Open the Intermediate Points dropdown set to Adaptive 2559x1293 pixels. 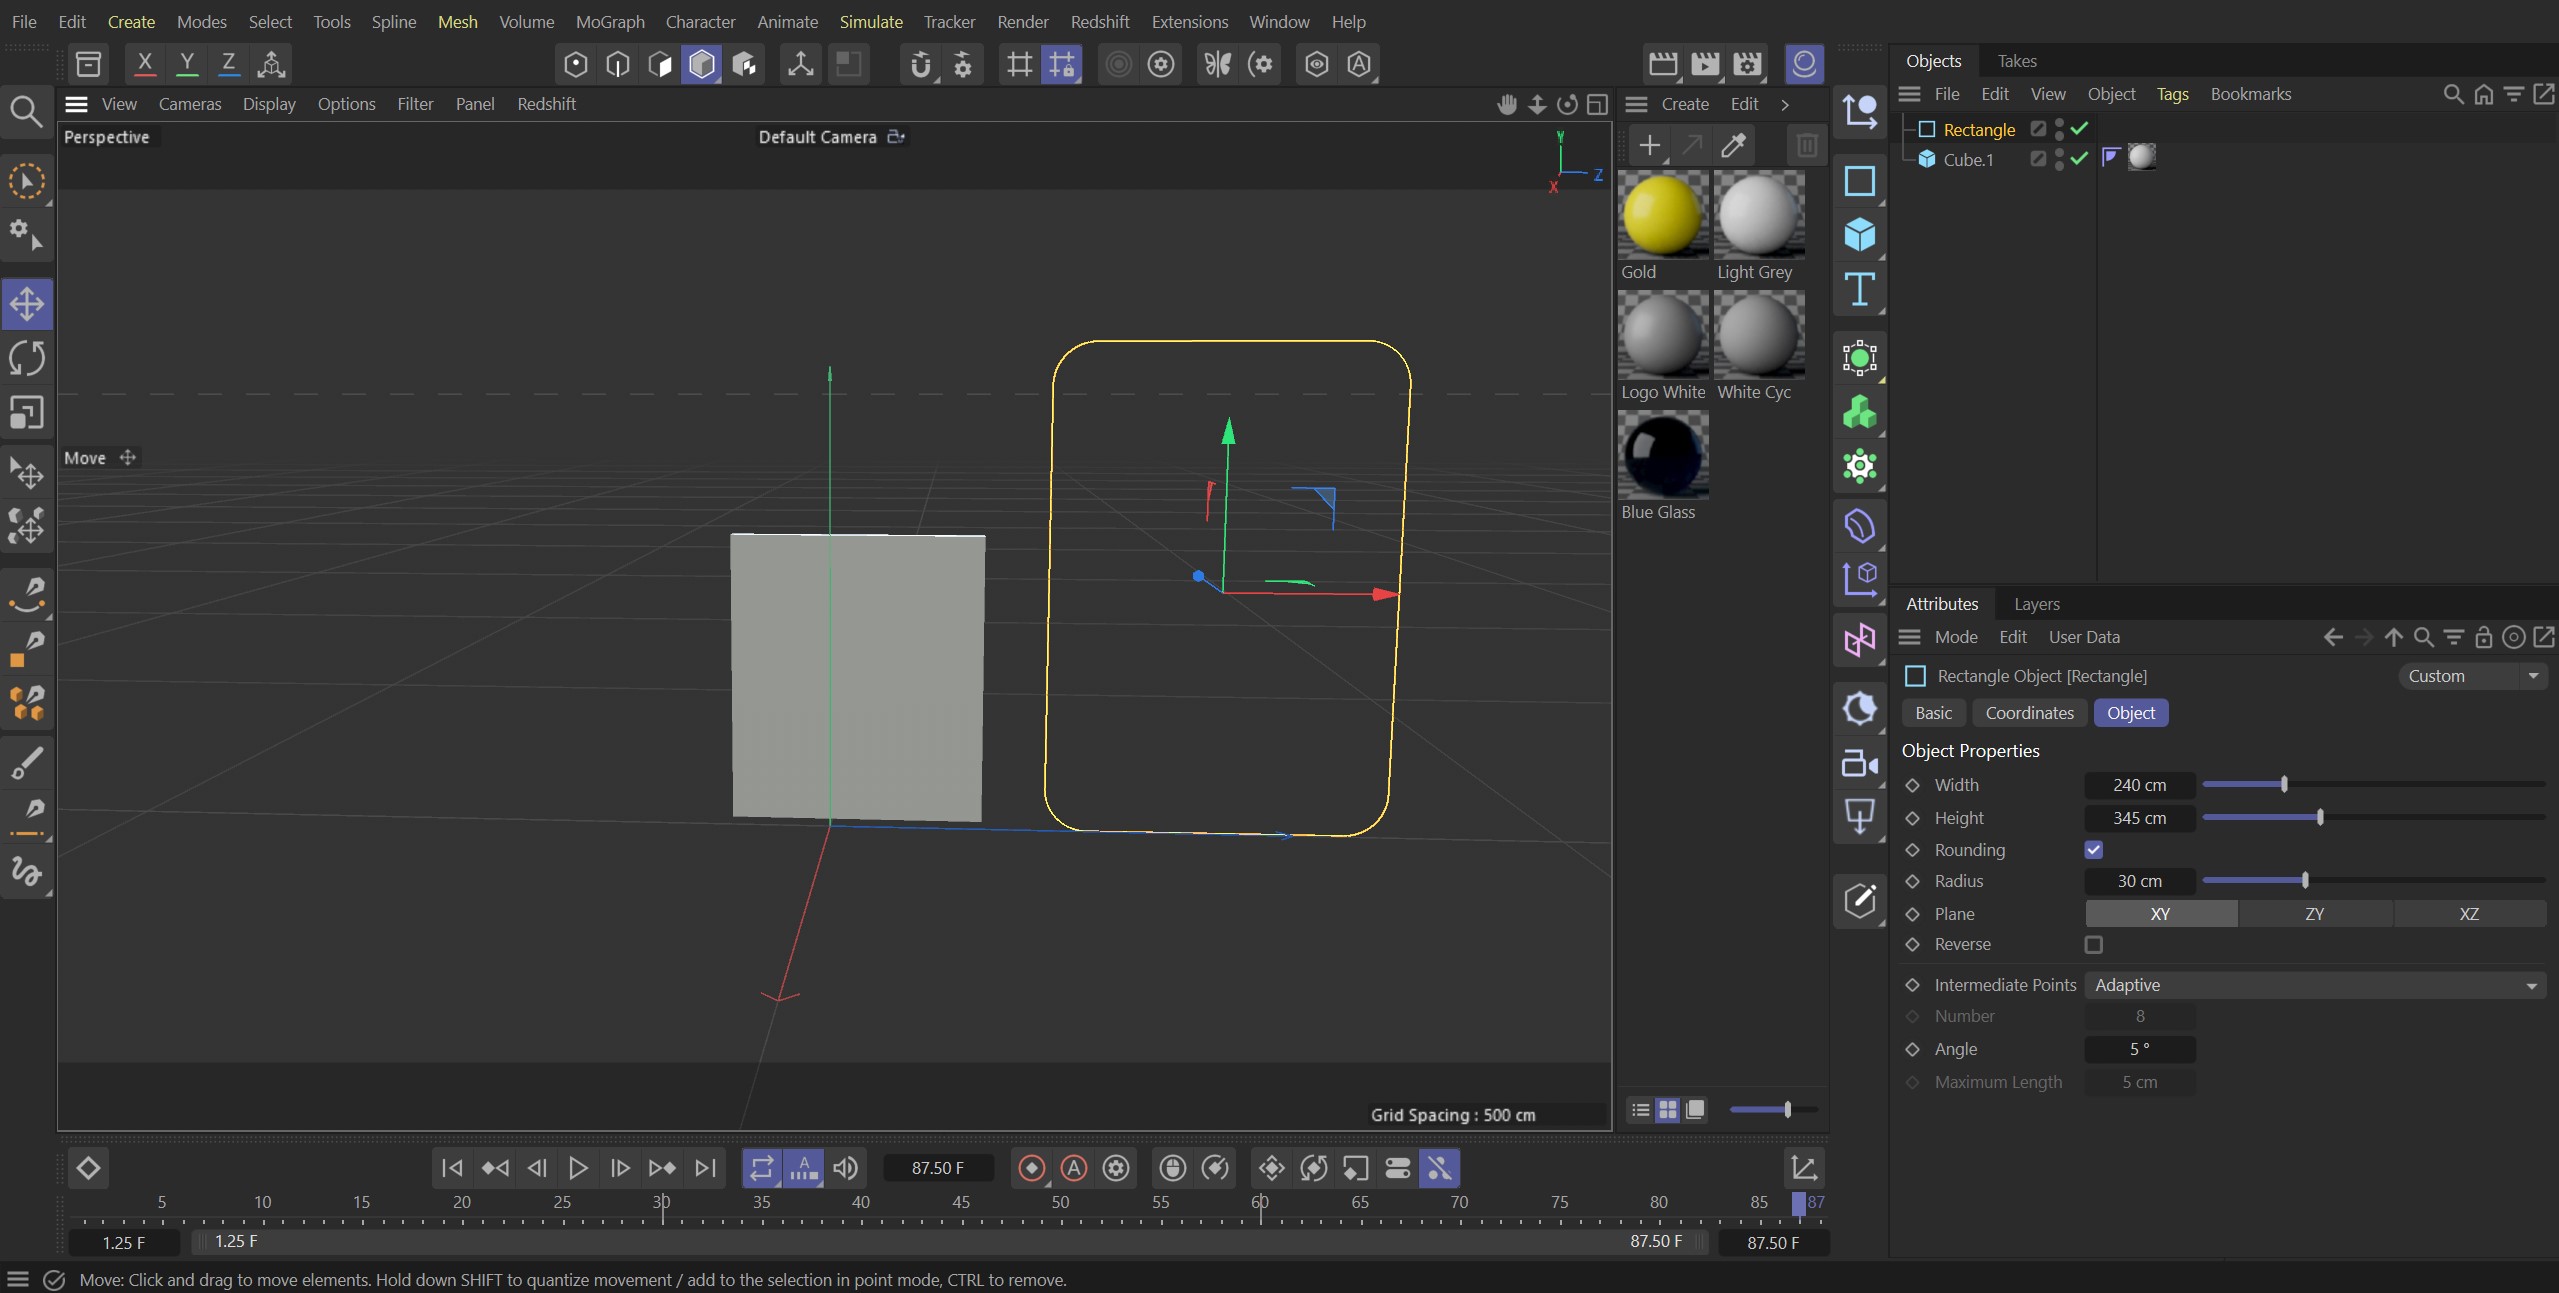(2315, 985)
